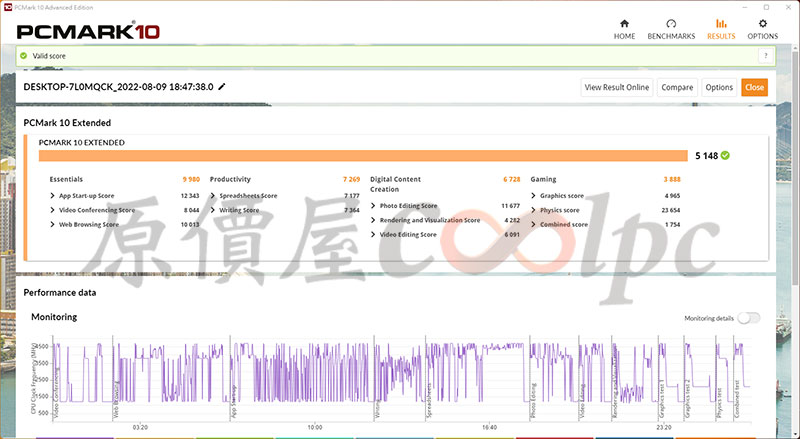800x439 pixels.
Task: Click the overall score 5 148
Action: [707, 156]
